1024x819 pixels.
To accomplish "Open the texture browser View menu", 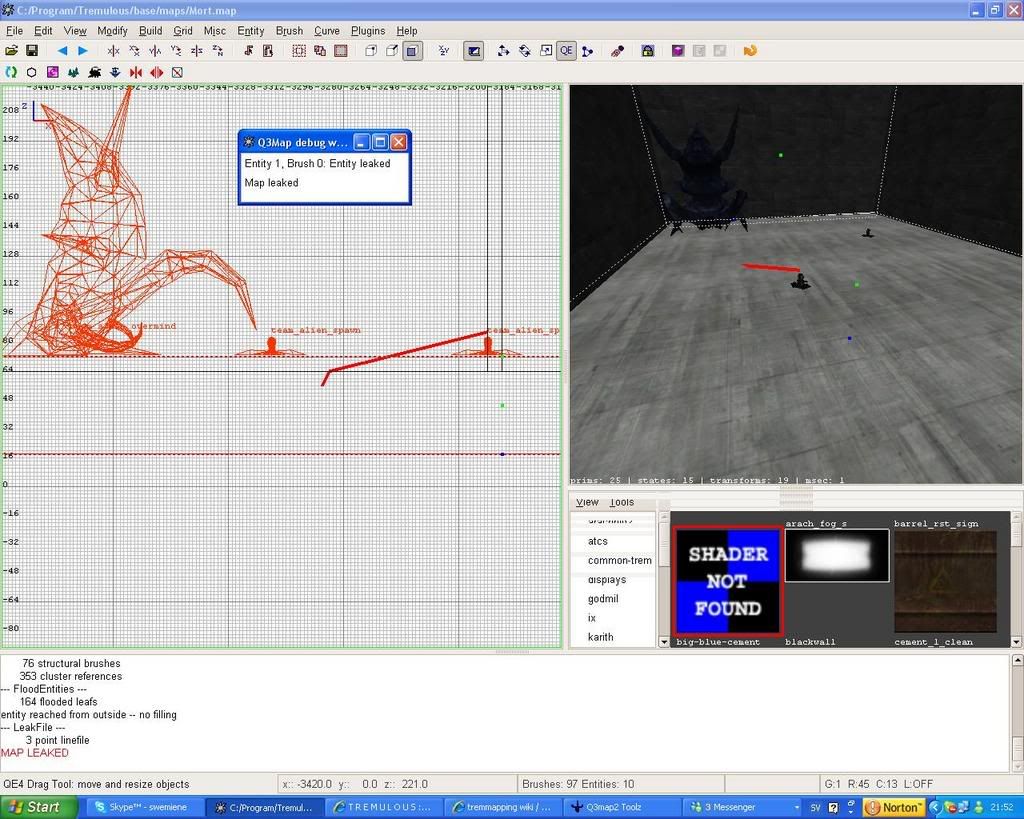I will click(587, 502).
